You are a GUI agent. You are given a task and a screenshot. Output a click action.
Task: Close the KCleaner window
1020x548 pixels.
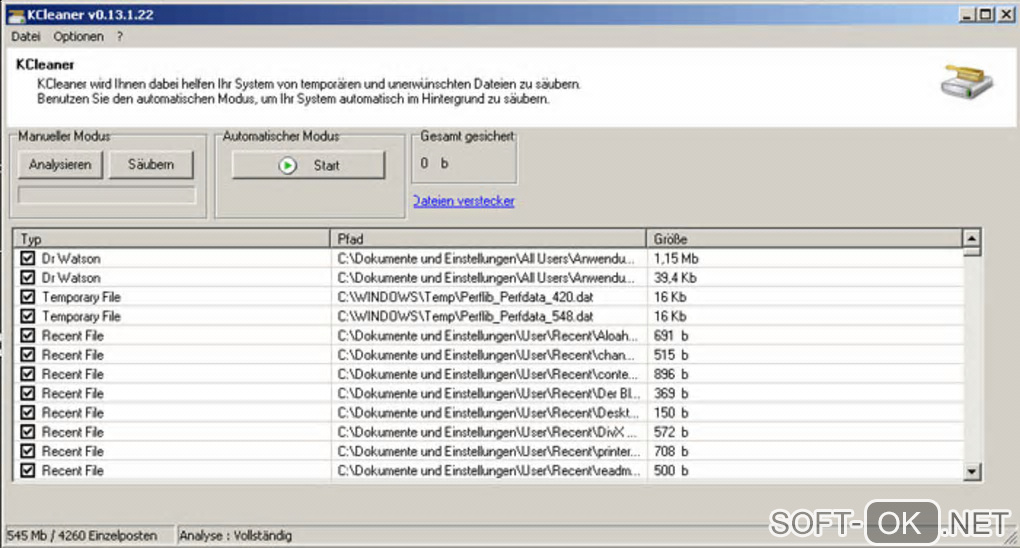pos(1006,14)
